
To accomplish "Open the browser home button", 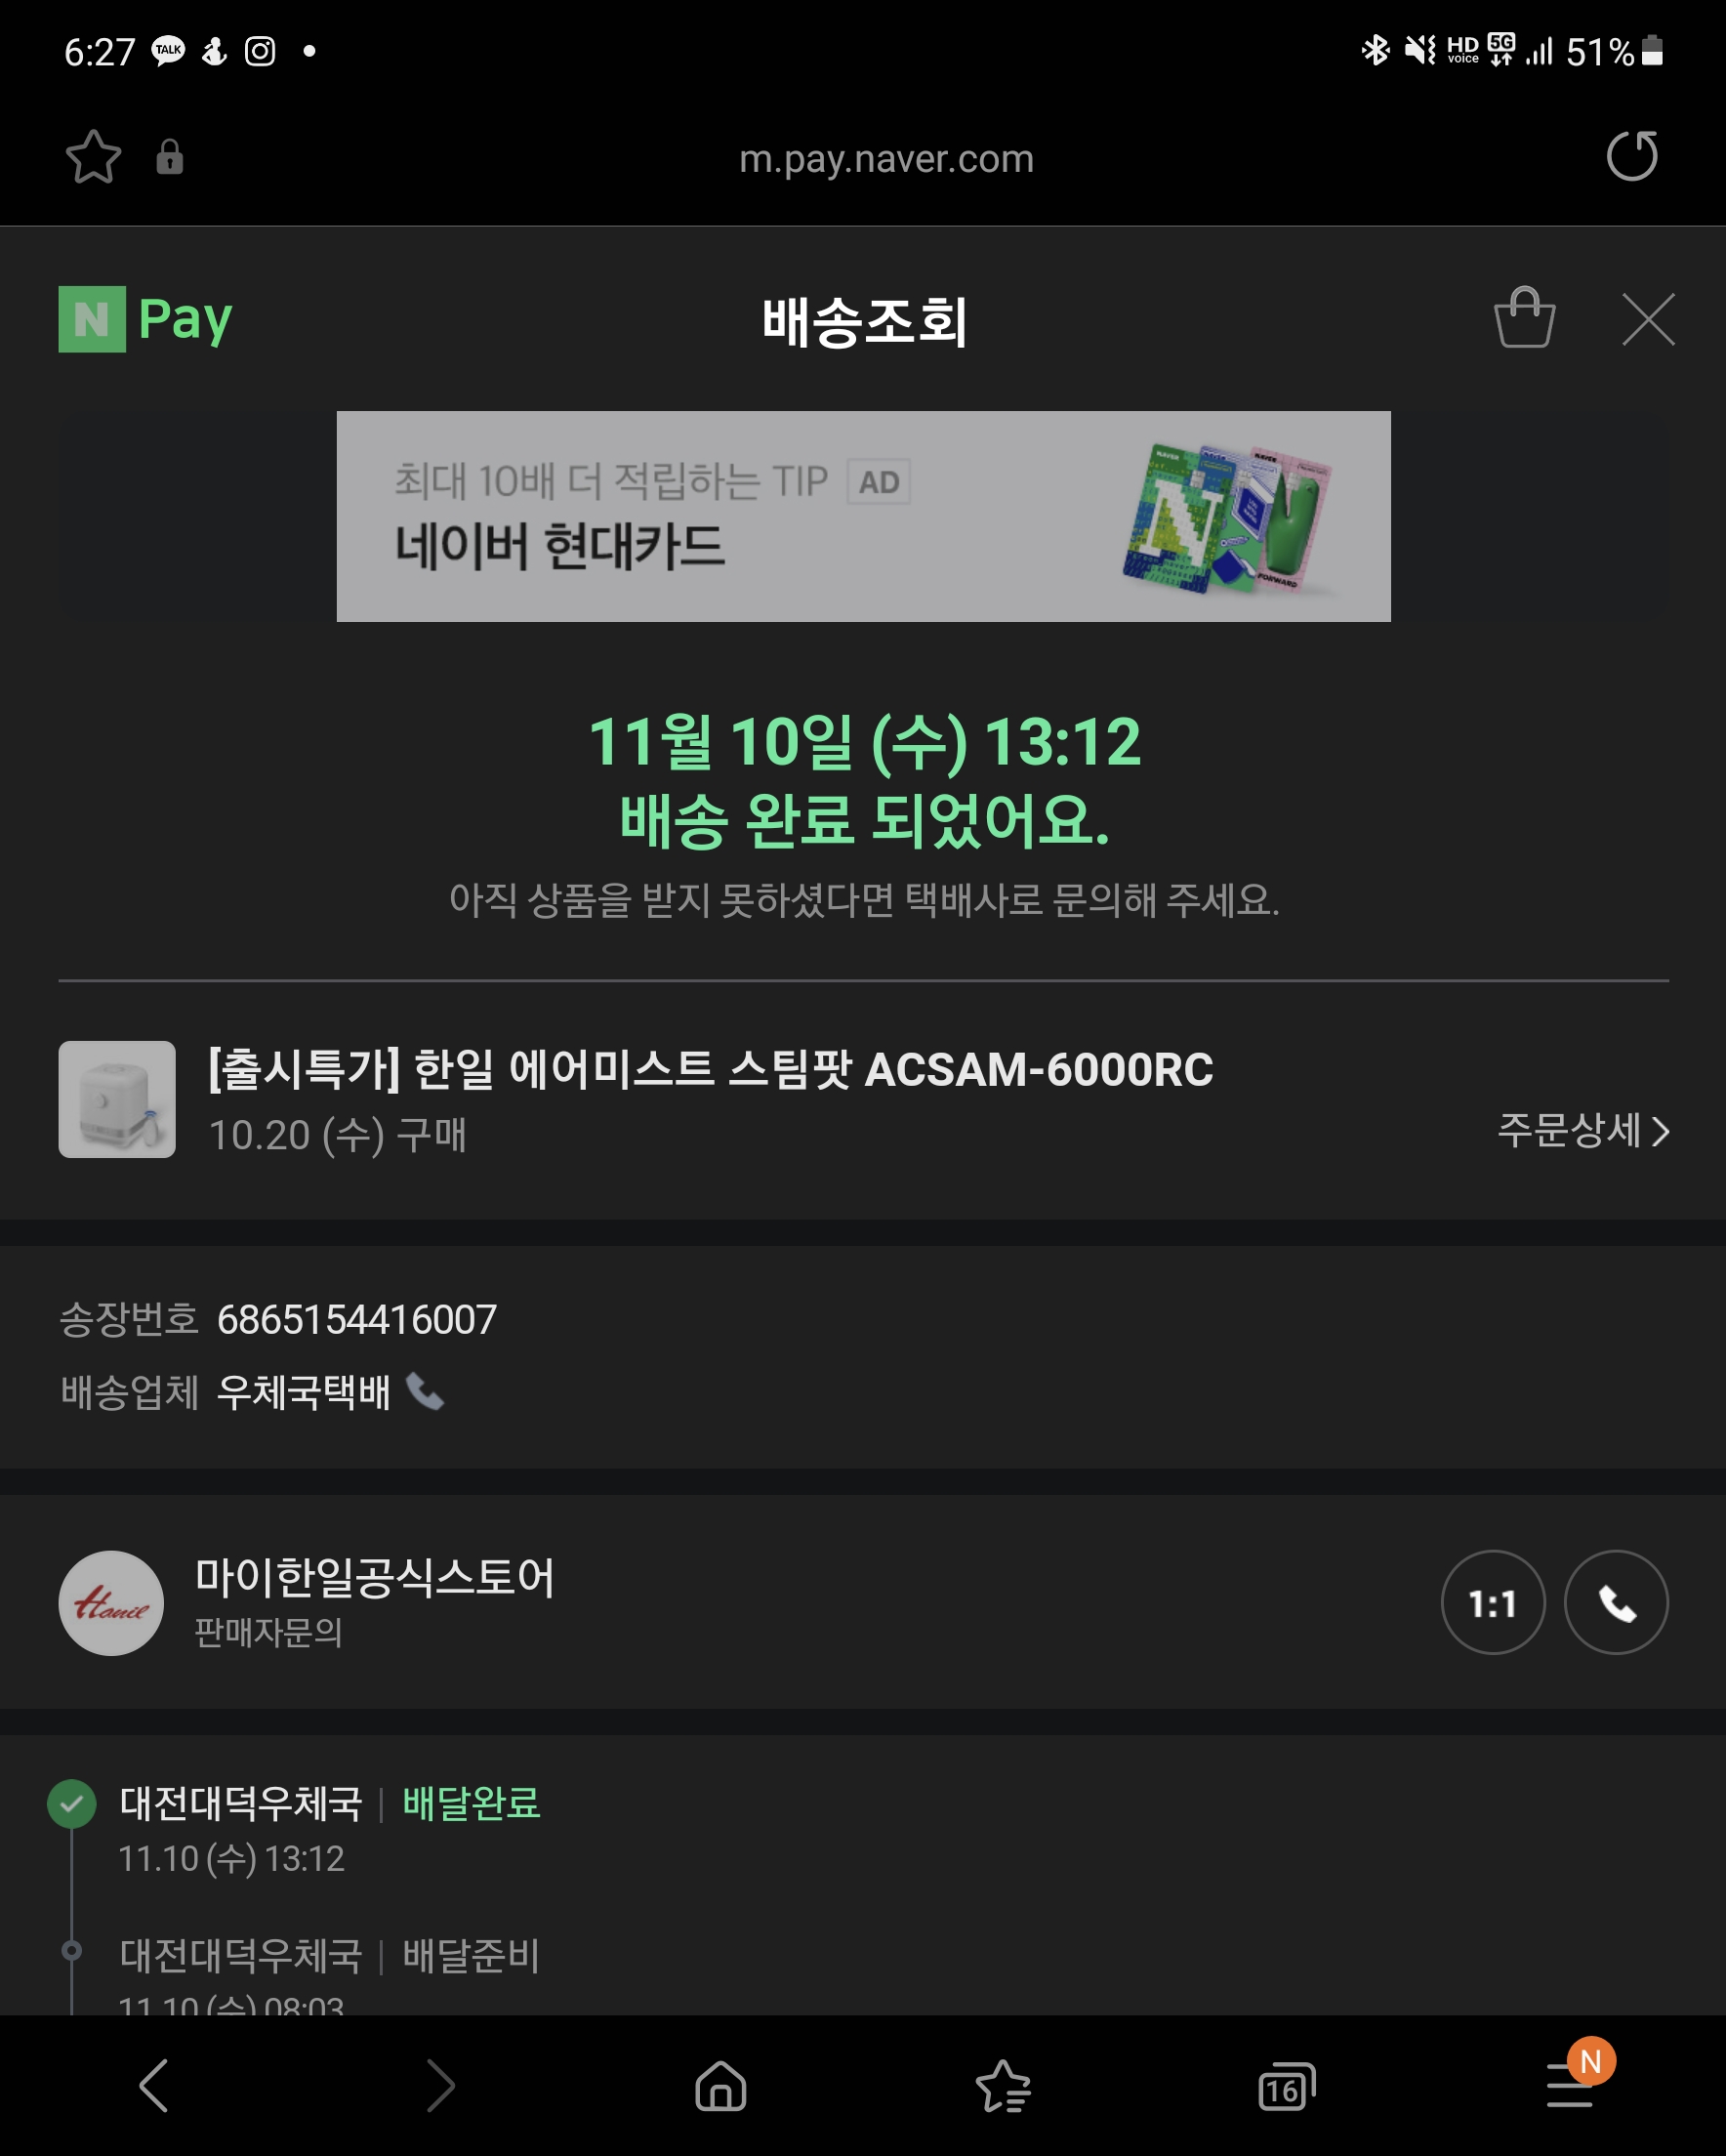I will tap(720, 2086).
